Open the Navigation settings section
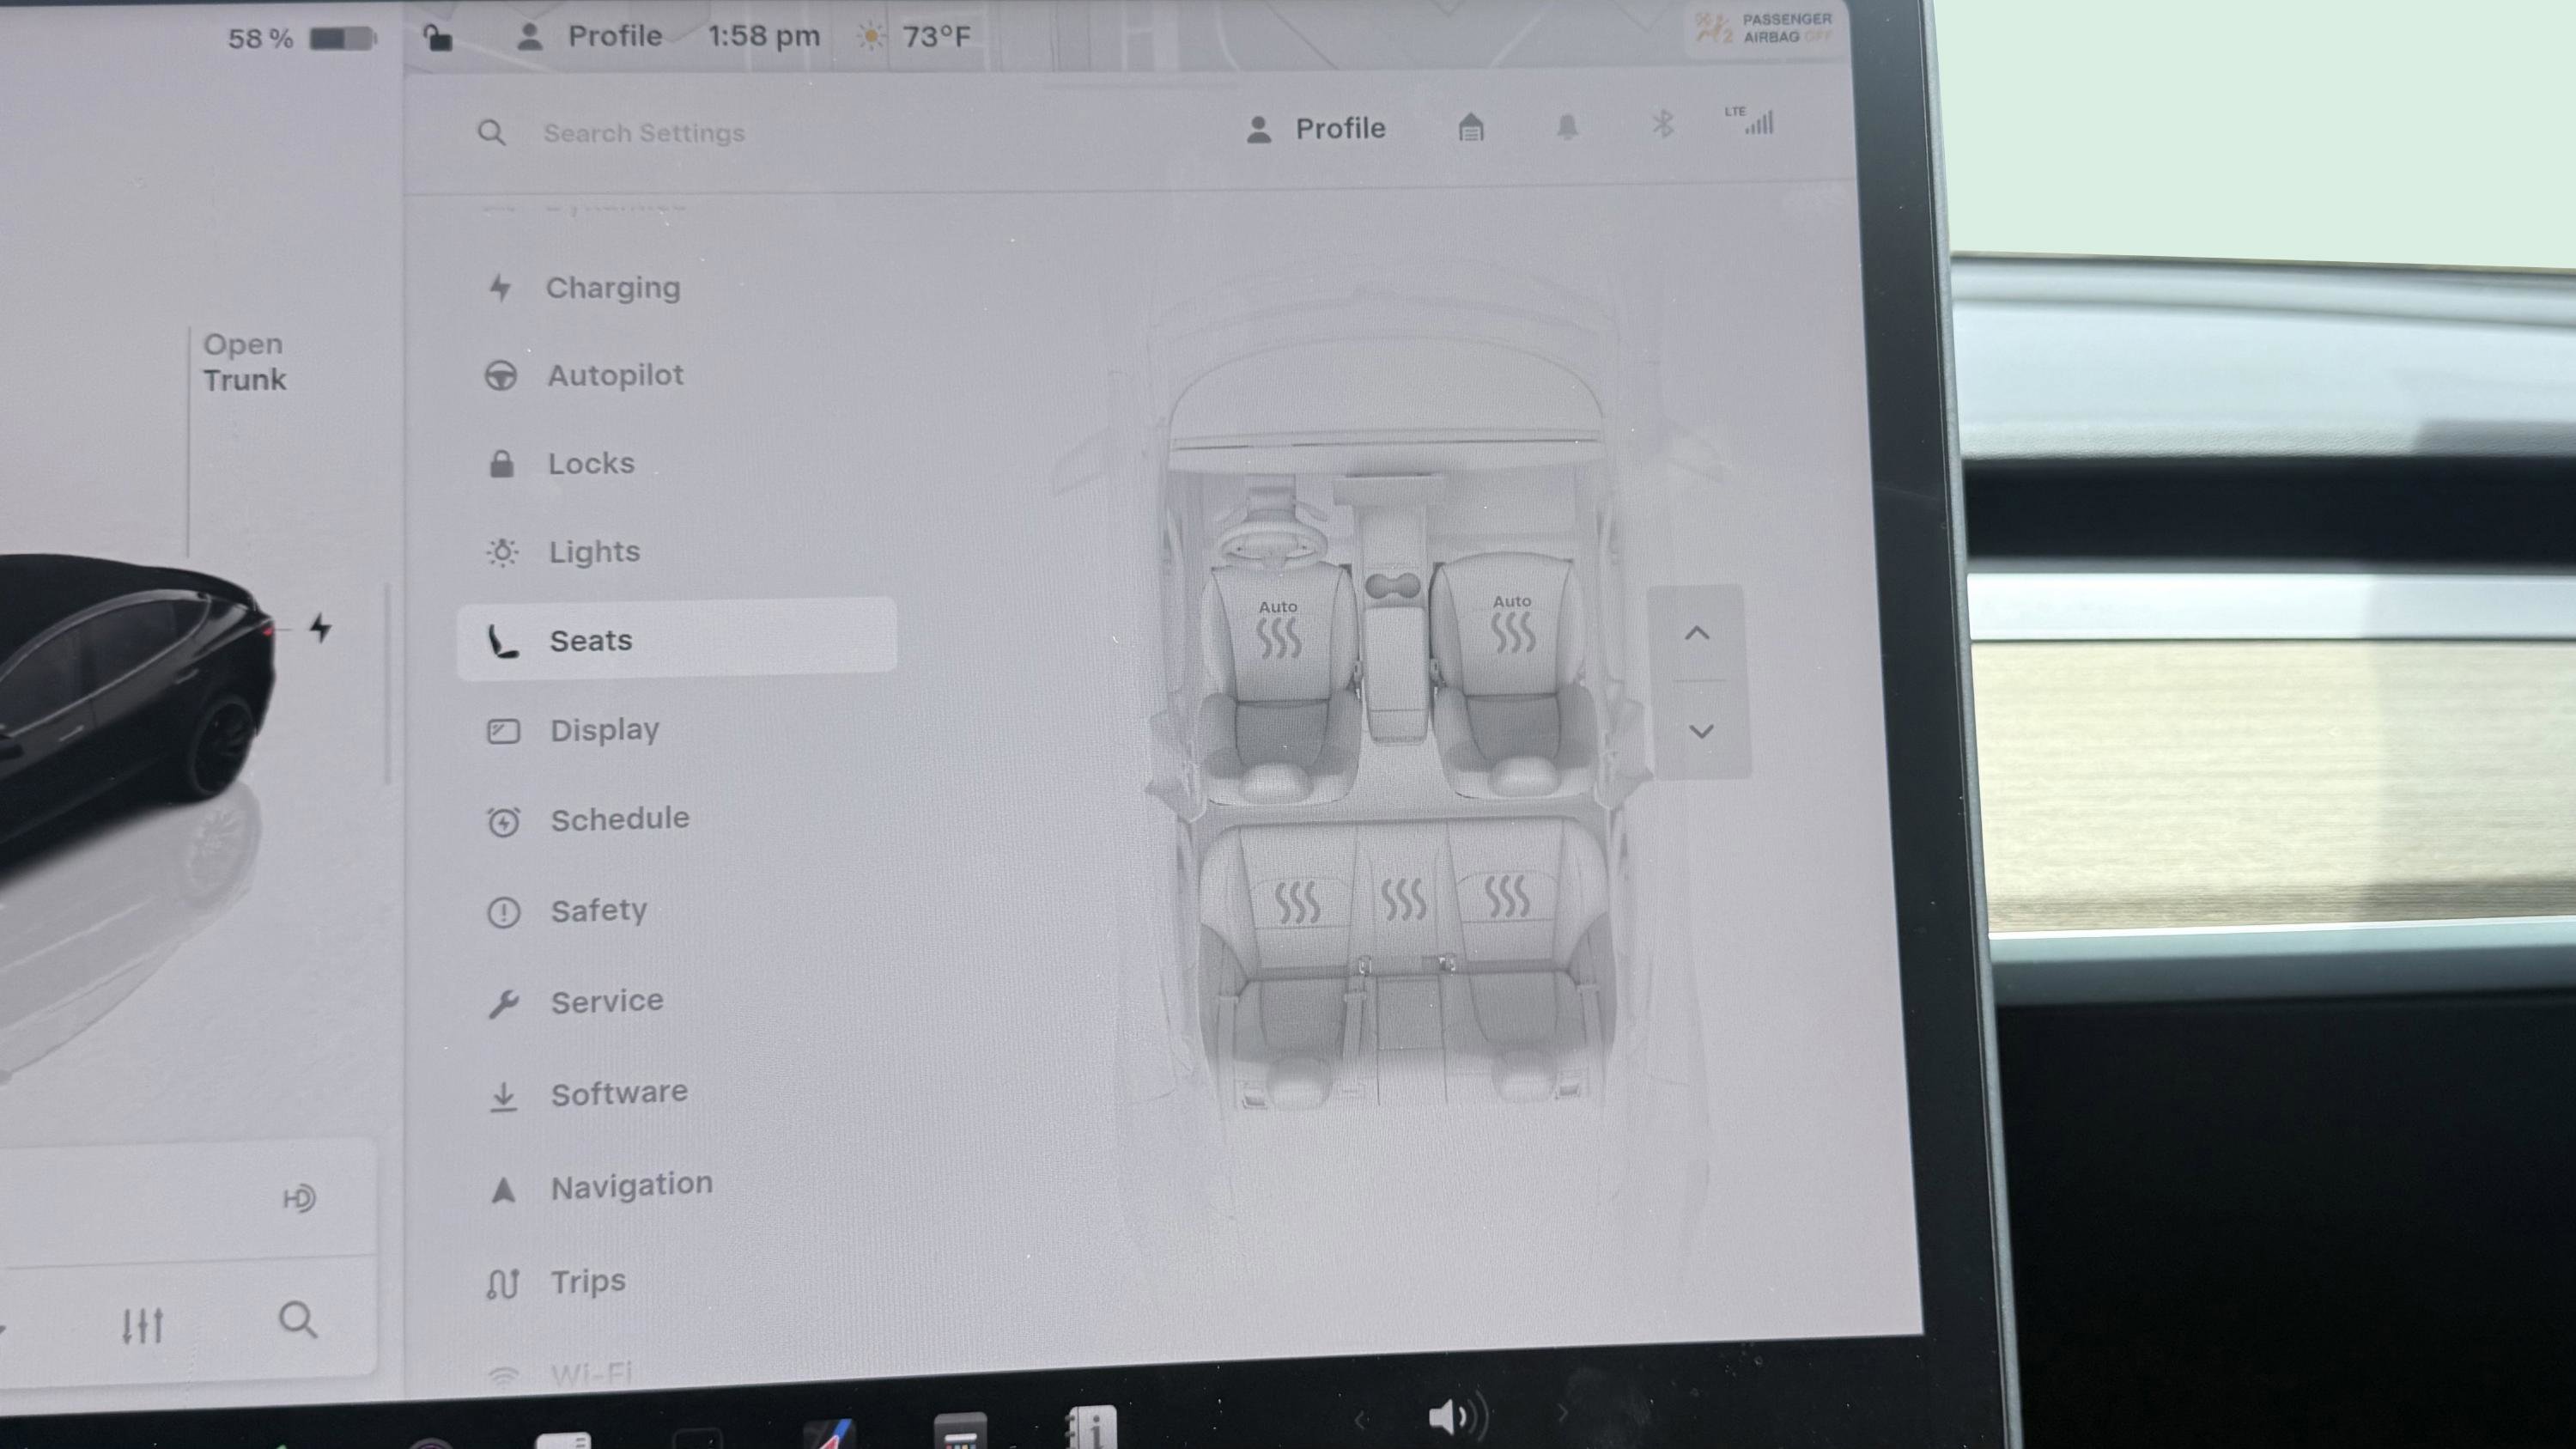This screenshot has width=2576, height=1449. (x=630, y=1183)
